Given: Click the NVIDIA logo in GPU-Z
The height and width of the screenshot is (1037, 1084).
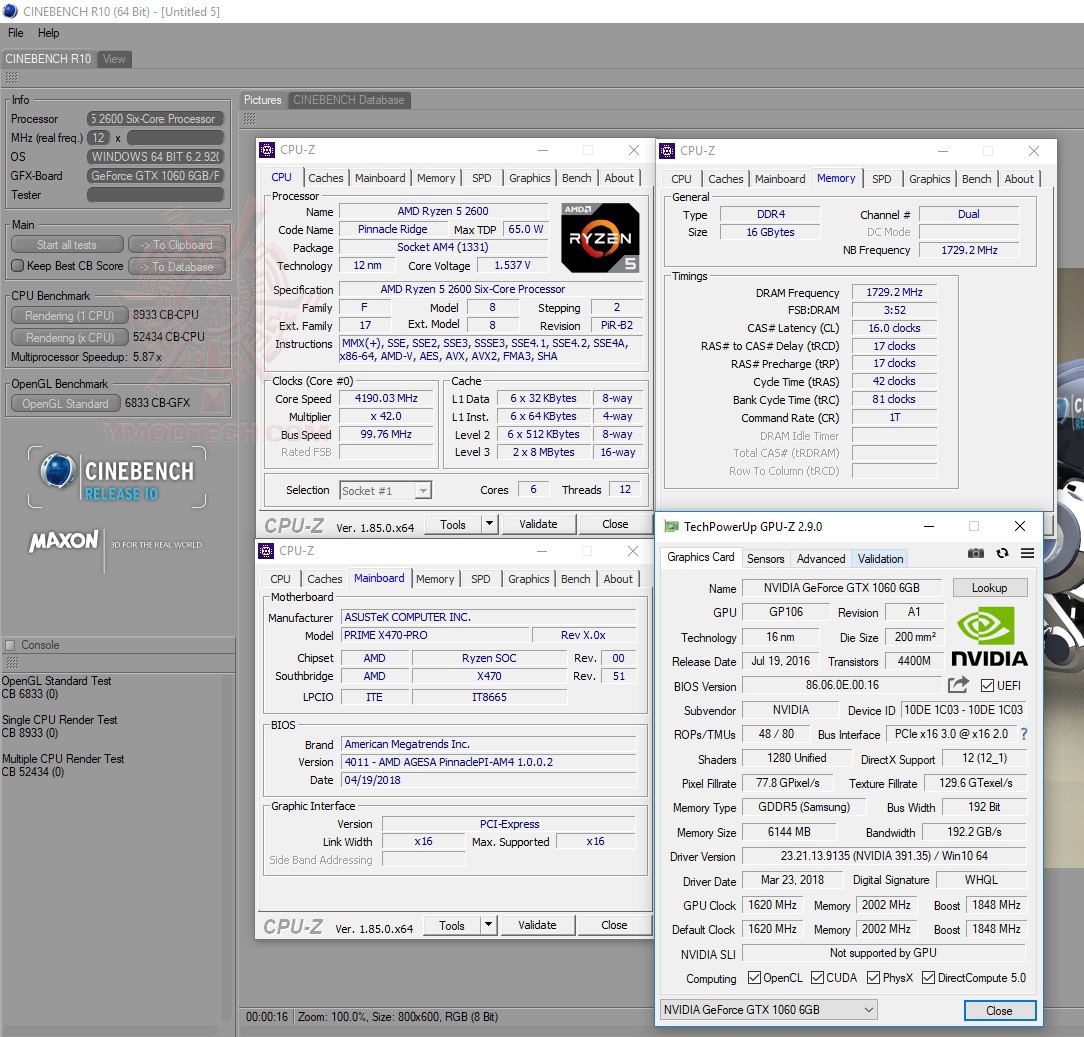Looking at the screenshot, I should [989, 637].
